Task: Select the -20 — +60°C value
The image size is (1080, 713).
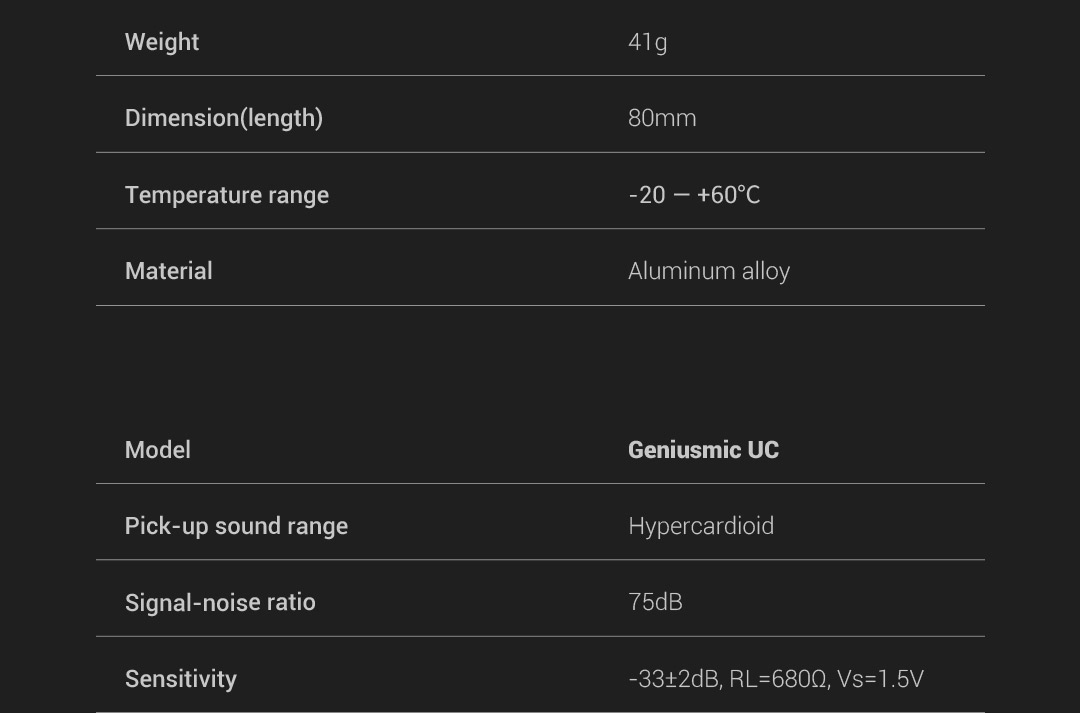Action: click(x=694, y=195)
